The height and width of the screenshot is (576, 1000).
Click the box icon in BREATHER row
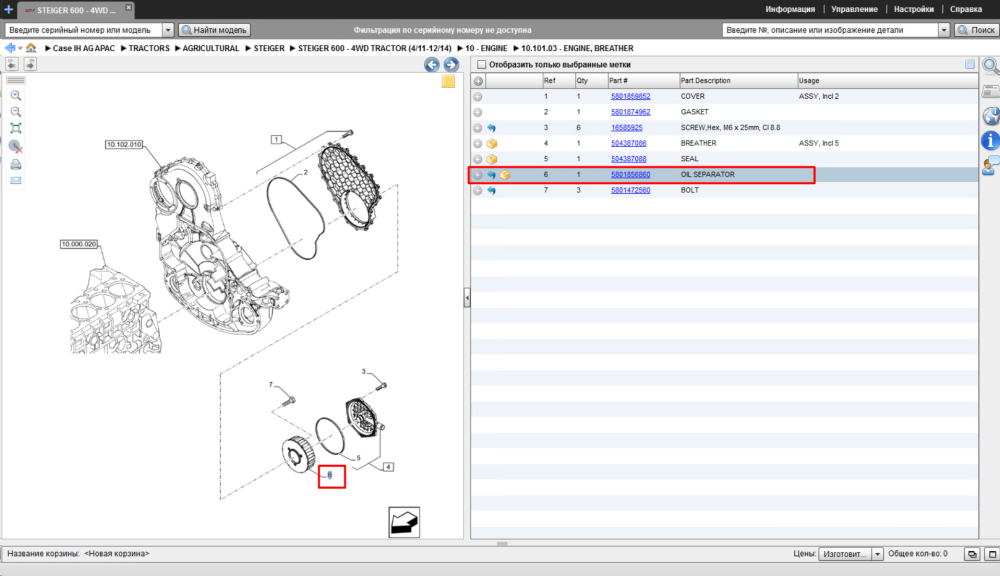pos(492,144)
